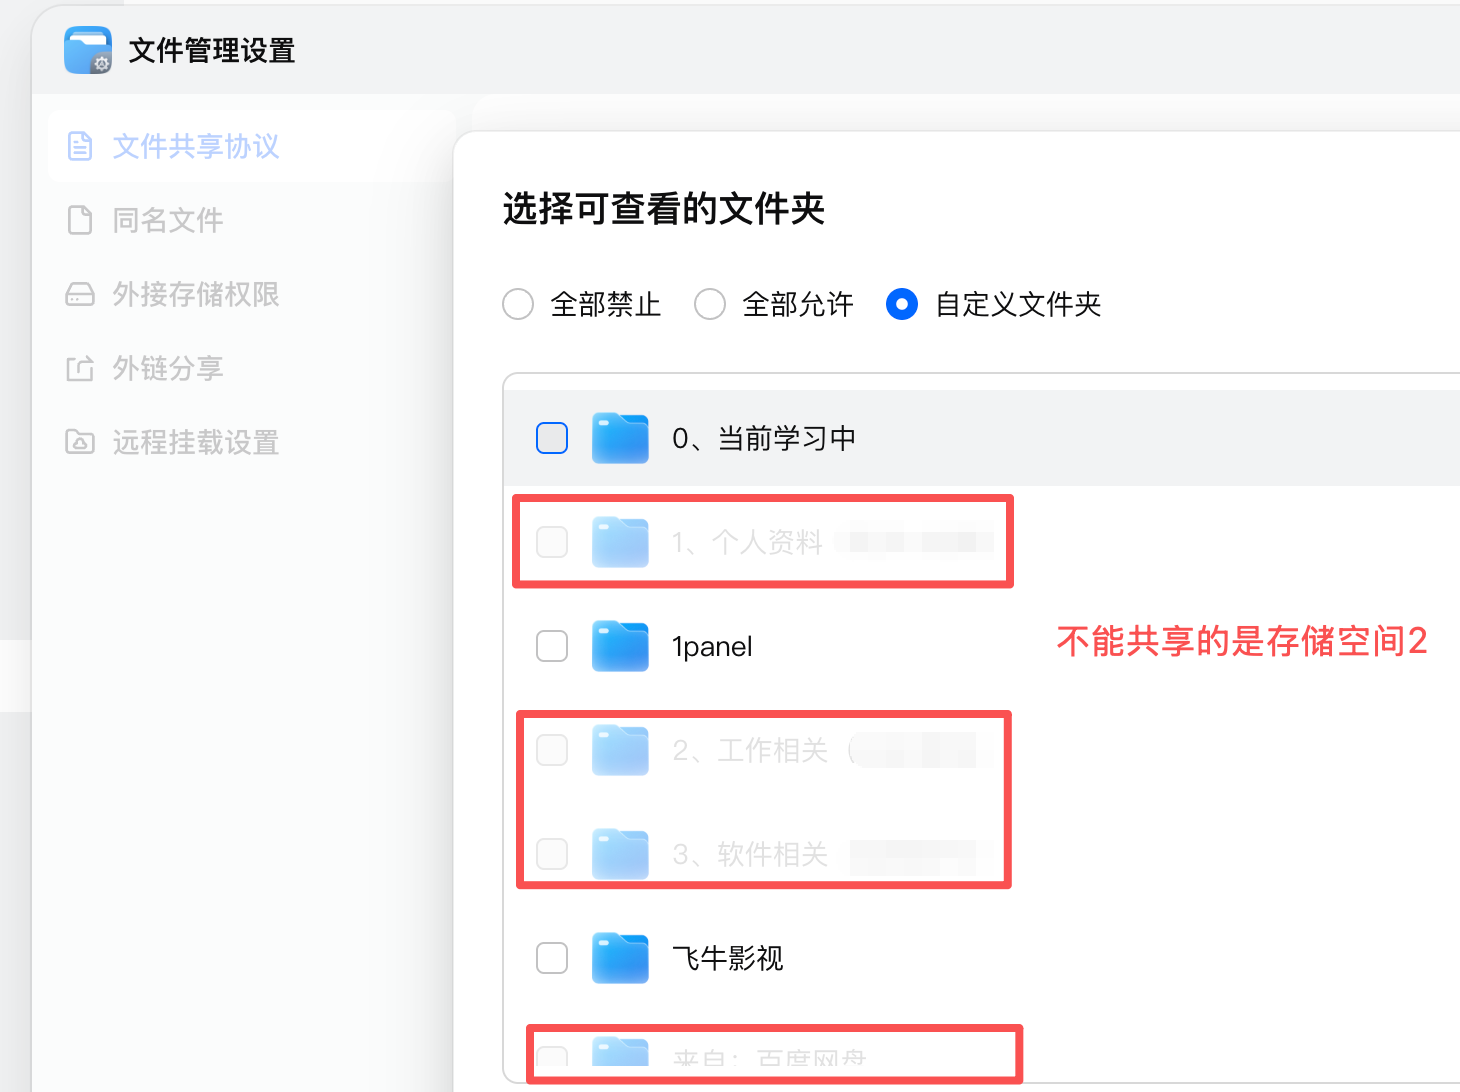The image size is (1460, 1092).
Task: Click the 0、当前学习中 folder icon
Action: click(x=620, y=438)
